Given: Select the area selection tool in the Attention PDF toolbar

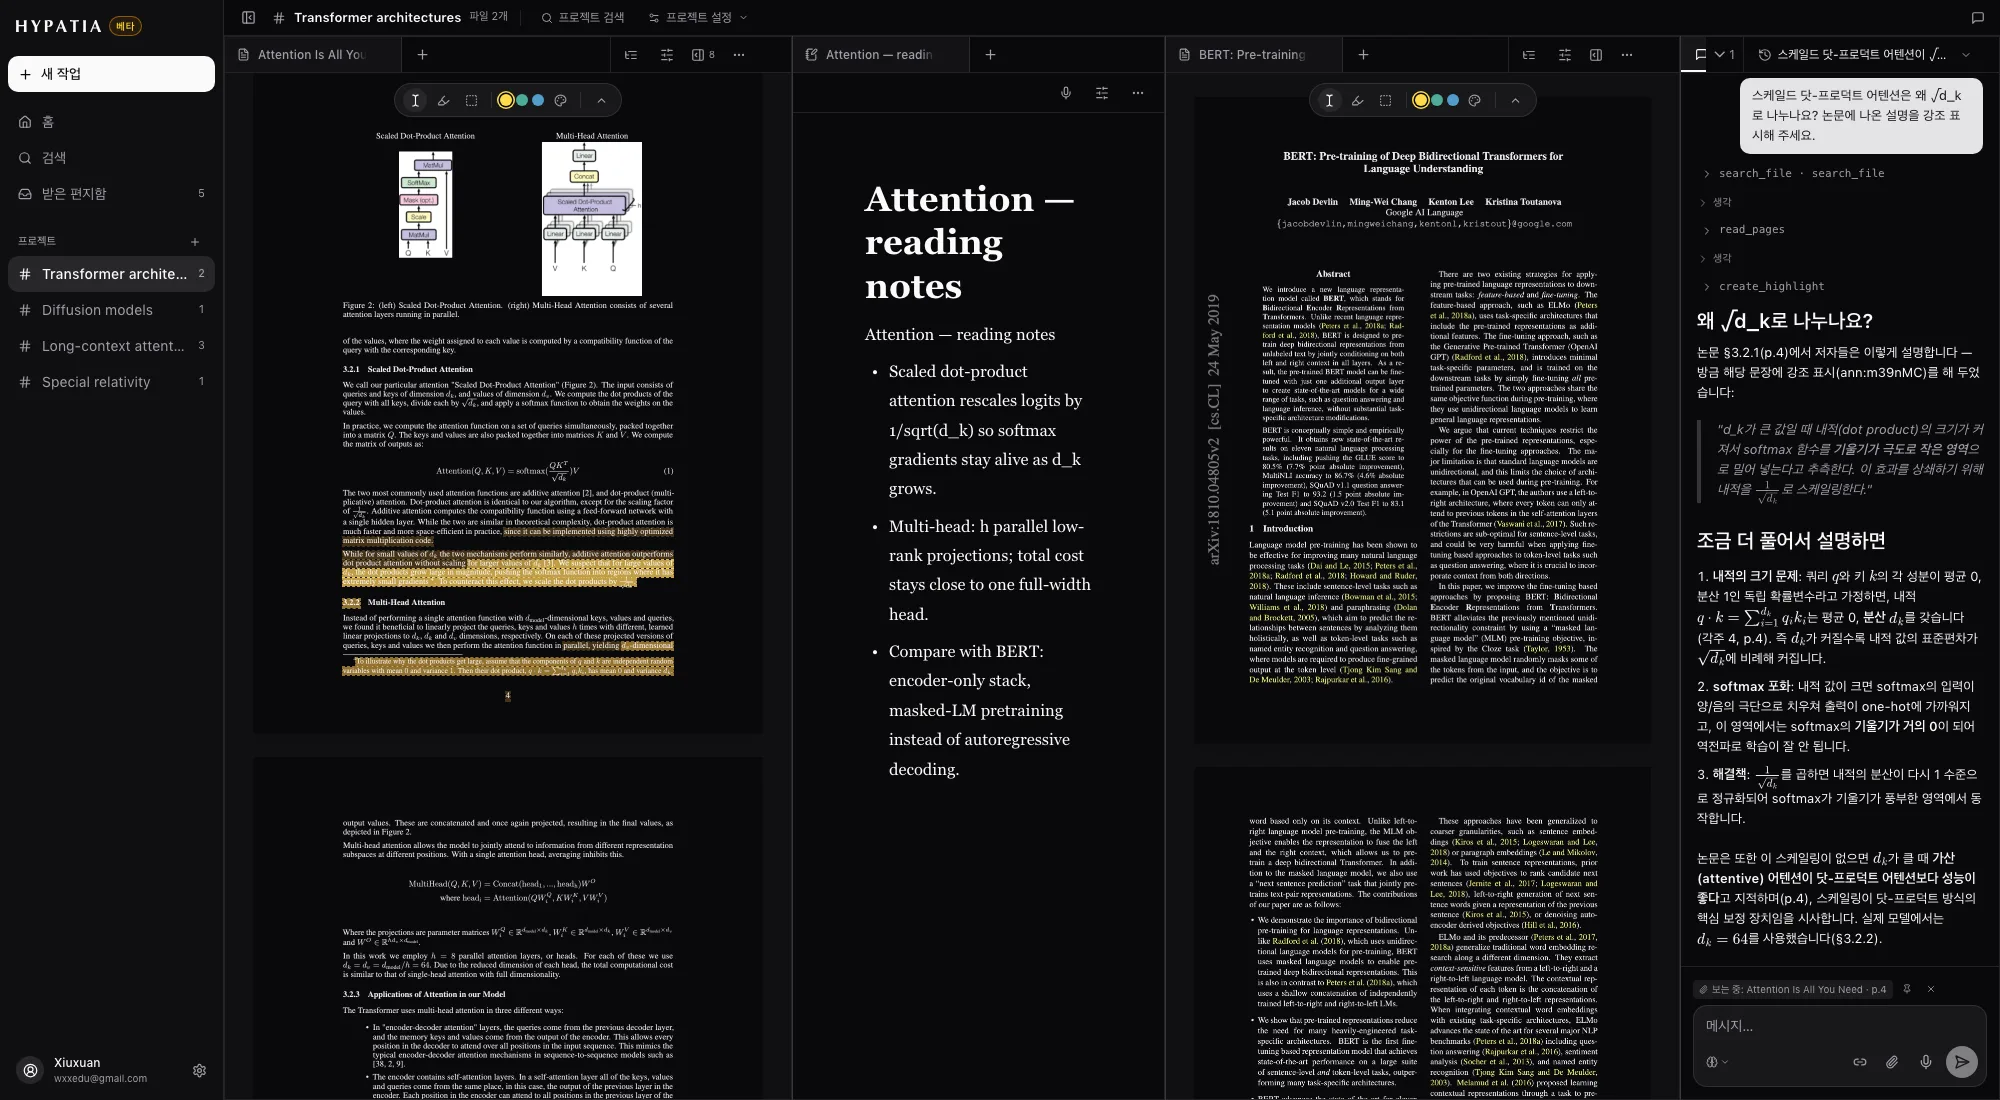Looking at the screenshot, I should coord(471,100).
